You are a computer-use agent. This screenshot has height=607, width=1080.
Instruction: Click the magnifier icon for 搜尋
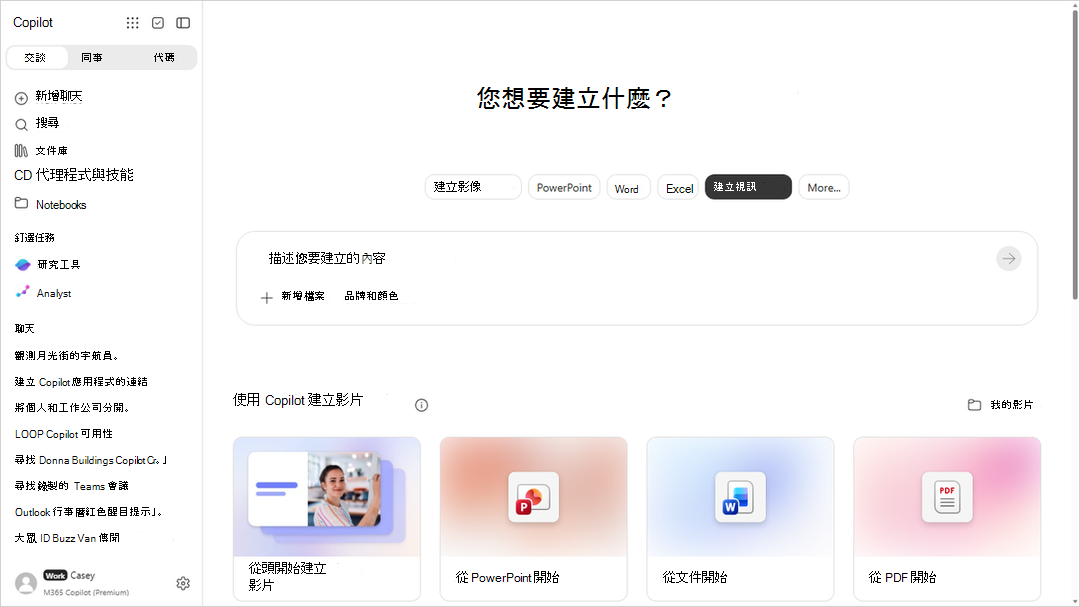pyautogui.click(x=21, y=124)
